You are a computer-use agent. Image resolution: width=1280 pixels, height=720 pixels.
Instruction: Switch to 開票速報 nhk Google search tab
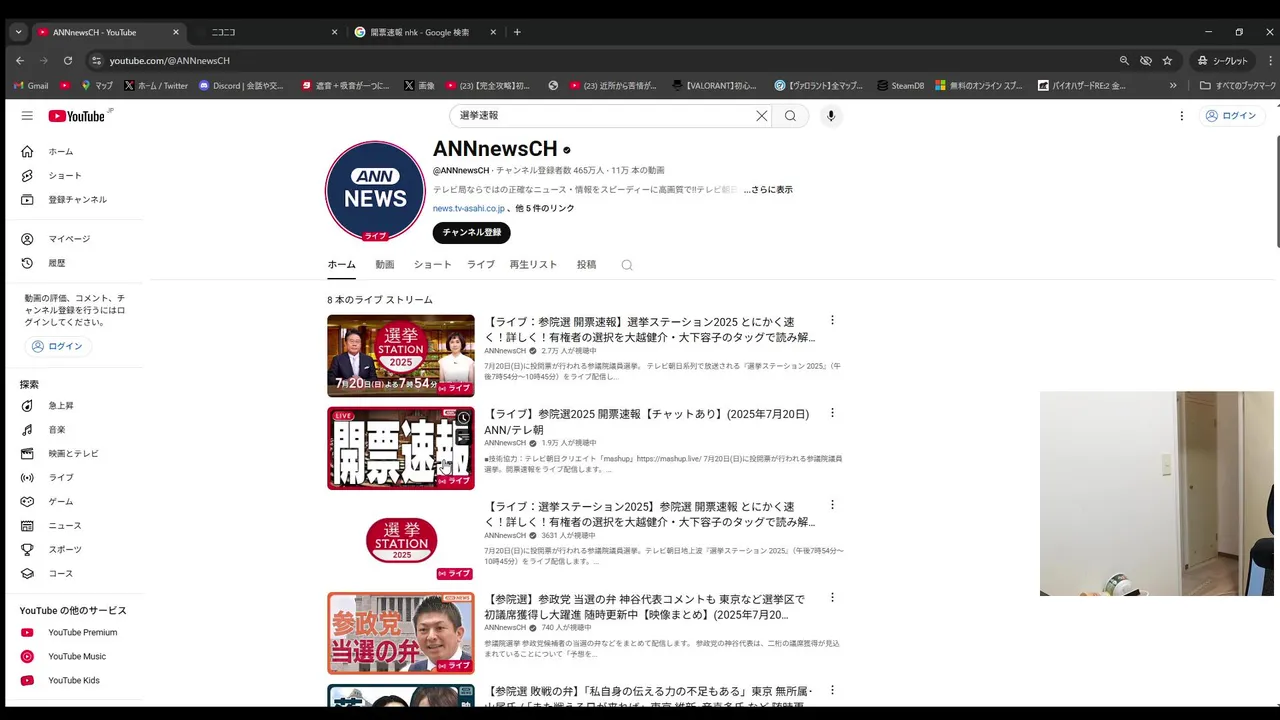click(425, 32)
